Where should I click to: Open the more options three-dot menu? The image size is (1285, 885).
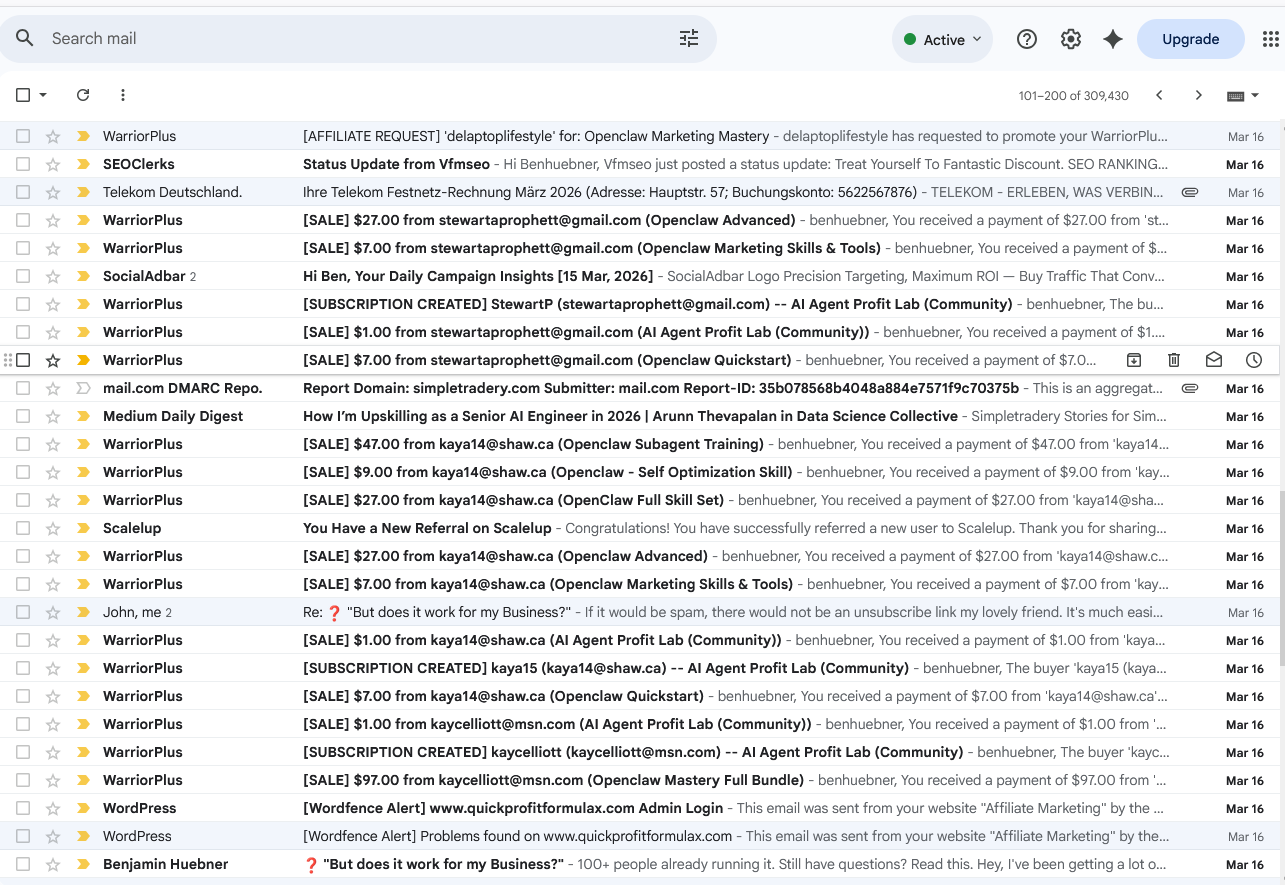point(122,94)
